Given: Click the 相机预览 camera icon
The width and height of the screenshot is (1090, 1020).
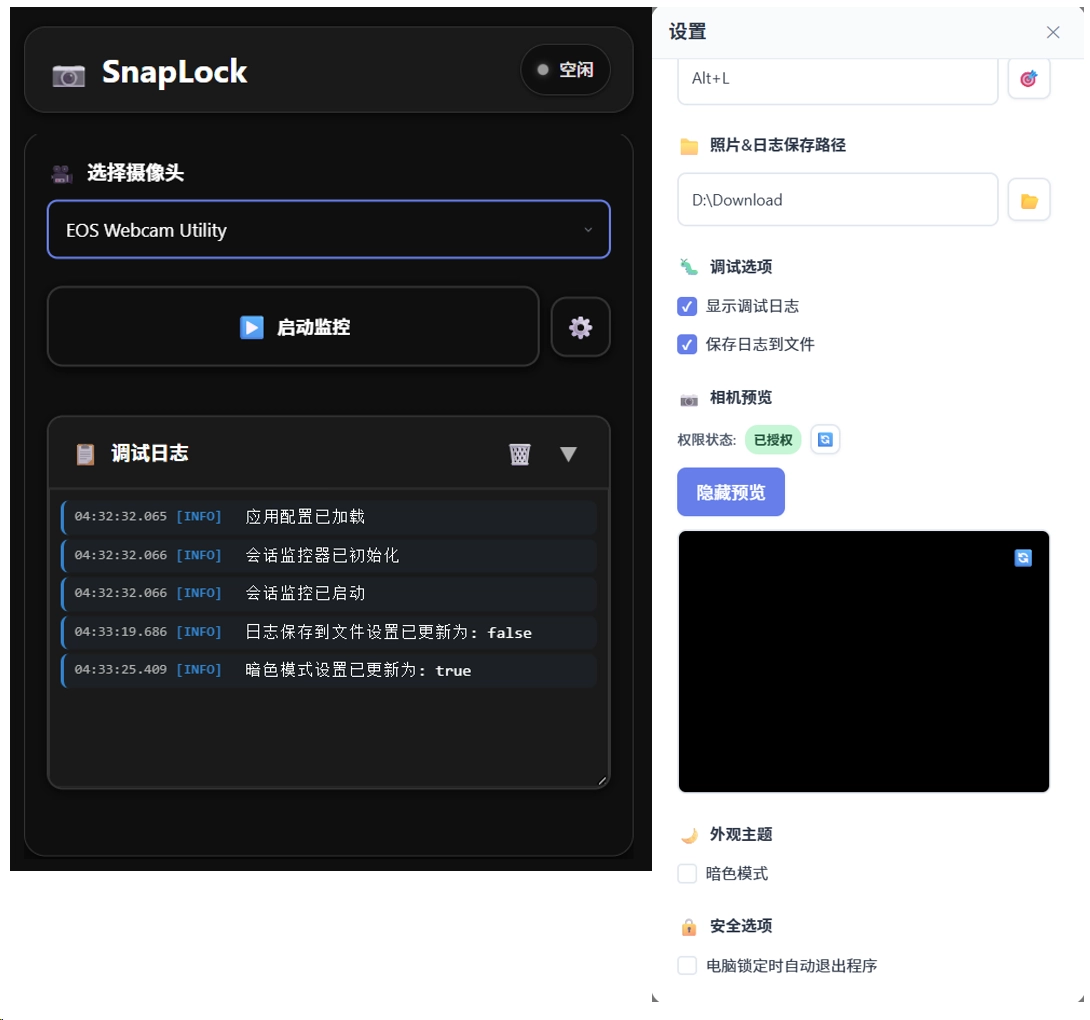Looking at the screenshot, I should tap(689, 399).
